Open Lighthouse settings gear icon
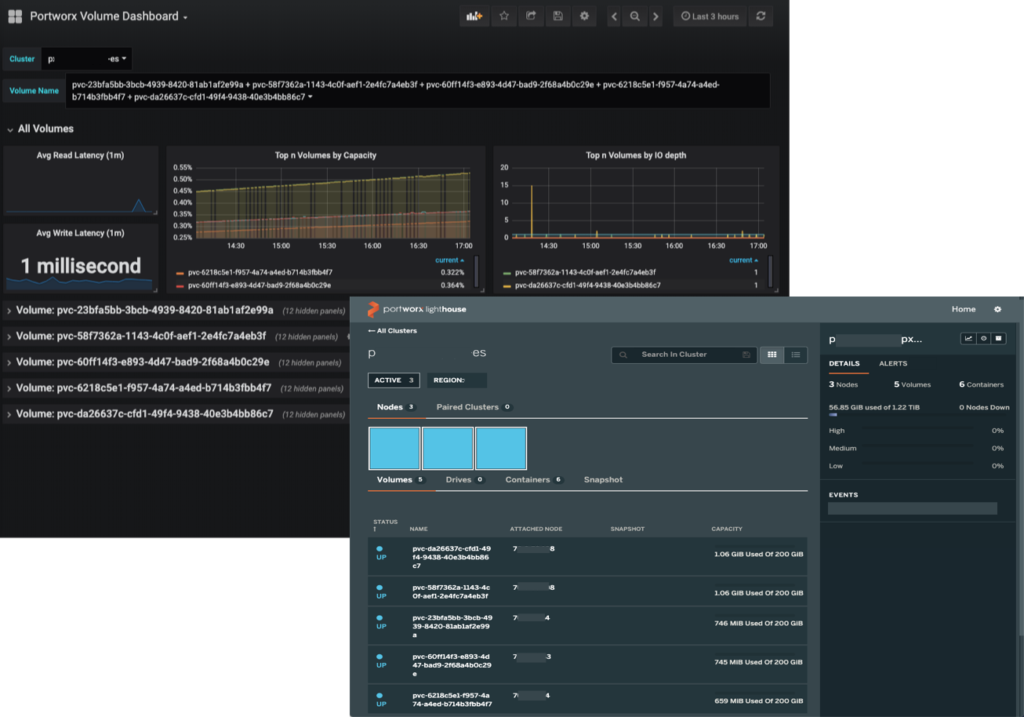This screenshot has width=1024, height=717. point(997,309)
